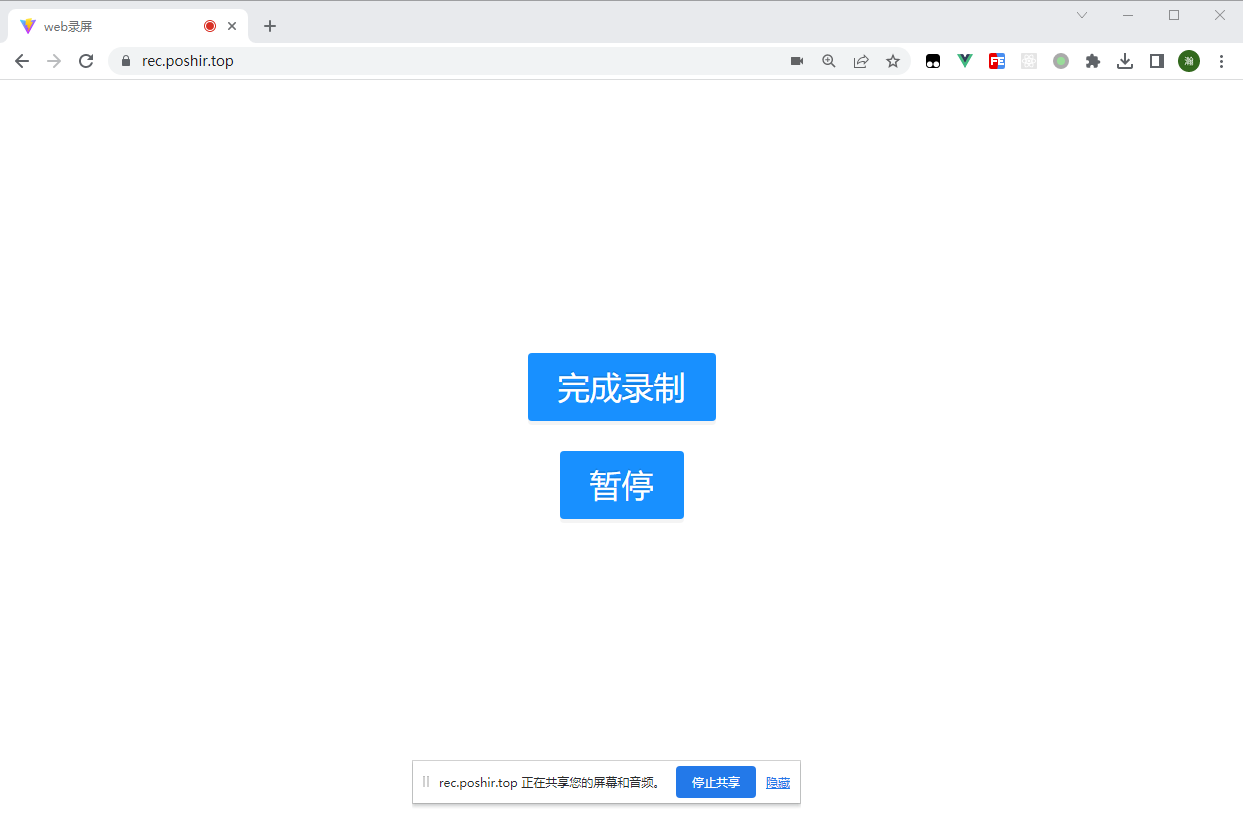
Task: Open the React devtools extension icon
Action: click(x=1028, y=61)
